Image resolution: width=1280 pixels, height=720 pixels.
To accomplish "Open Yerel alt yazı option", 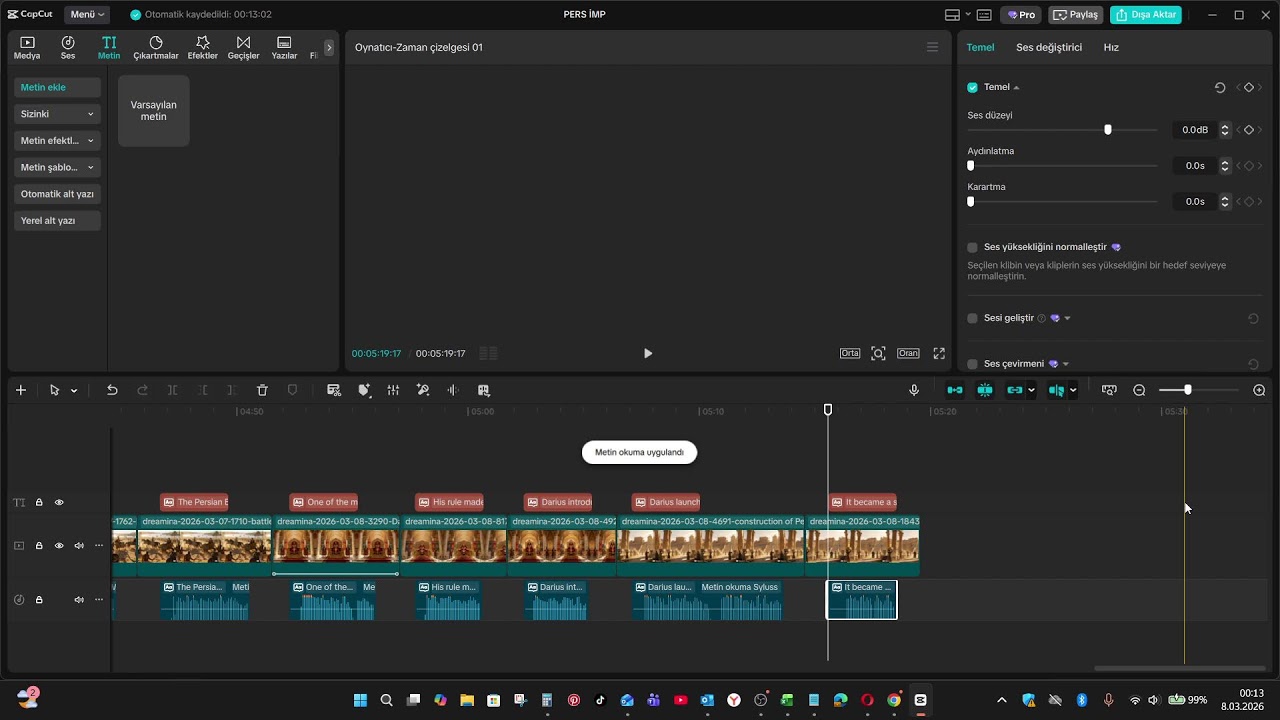I will tap(58, 220).
